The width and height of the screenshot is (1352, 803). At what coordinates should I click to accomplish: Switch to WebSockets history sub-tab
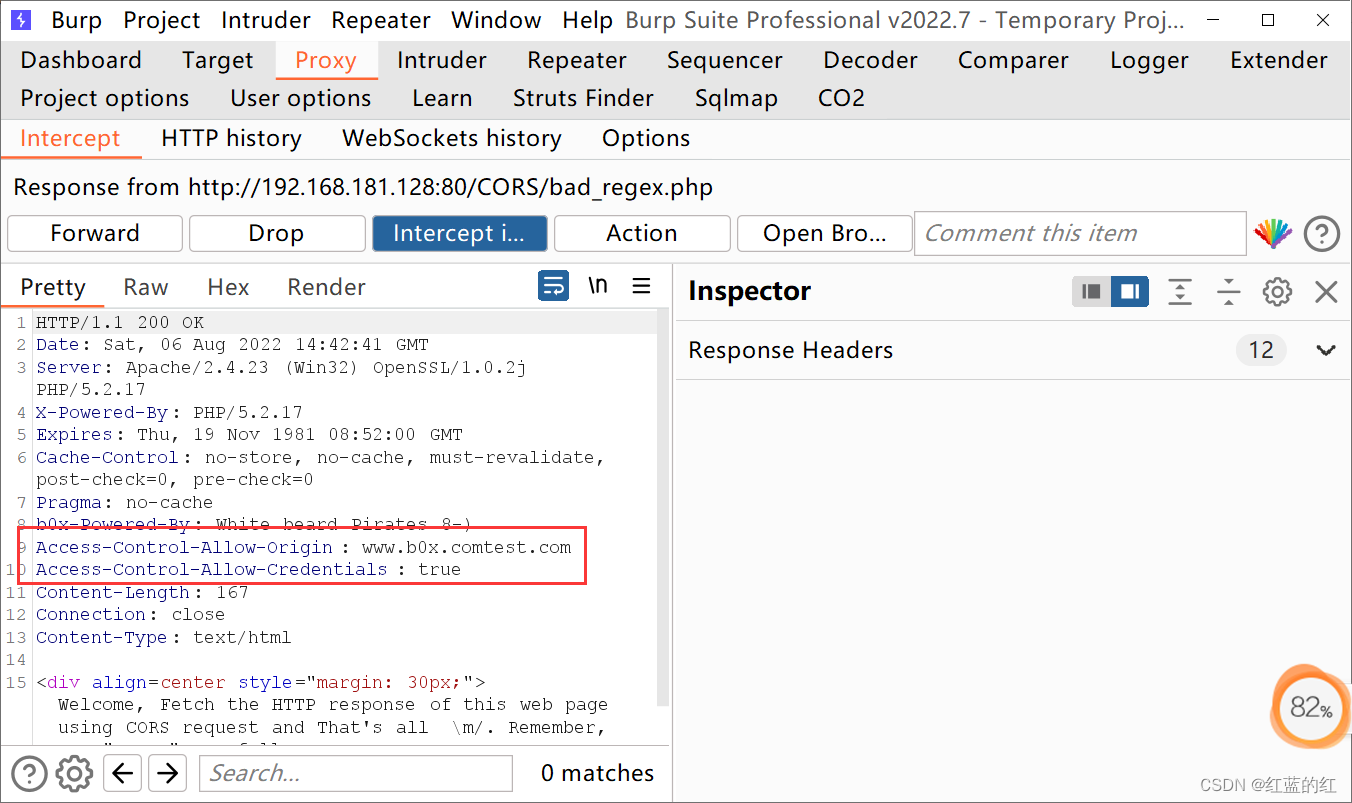click(452, 138)
